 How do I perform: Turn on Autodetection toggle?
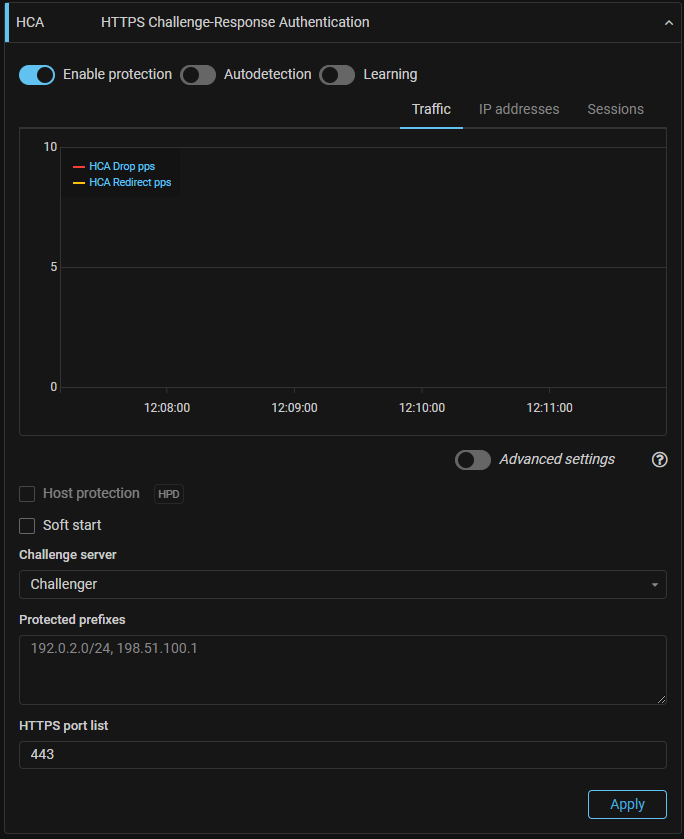pos(198,75)
